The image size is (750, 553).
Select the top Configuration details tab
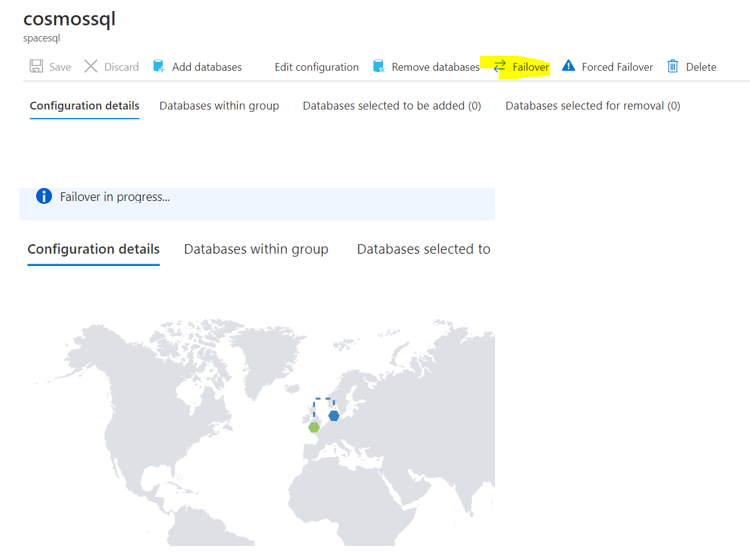(84, 106)
